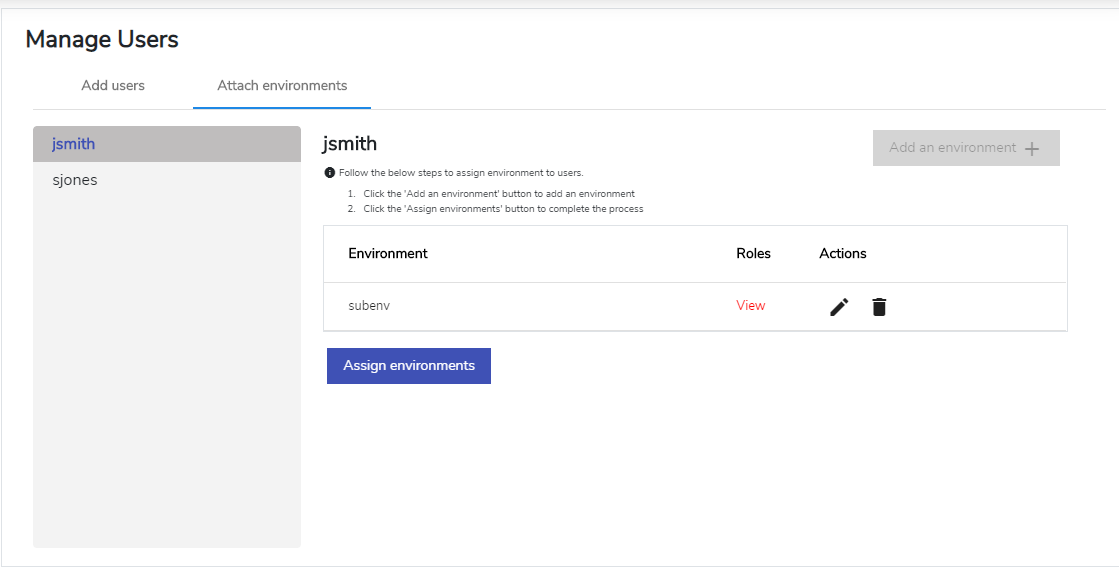Click empty area of the user list panel
The width and height of the screenshot is (1119, 581).
[x=167, y=371]
